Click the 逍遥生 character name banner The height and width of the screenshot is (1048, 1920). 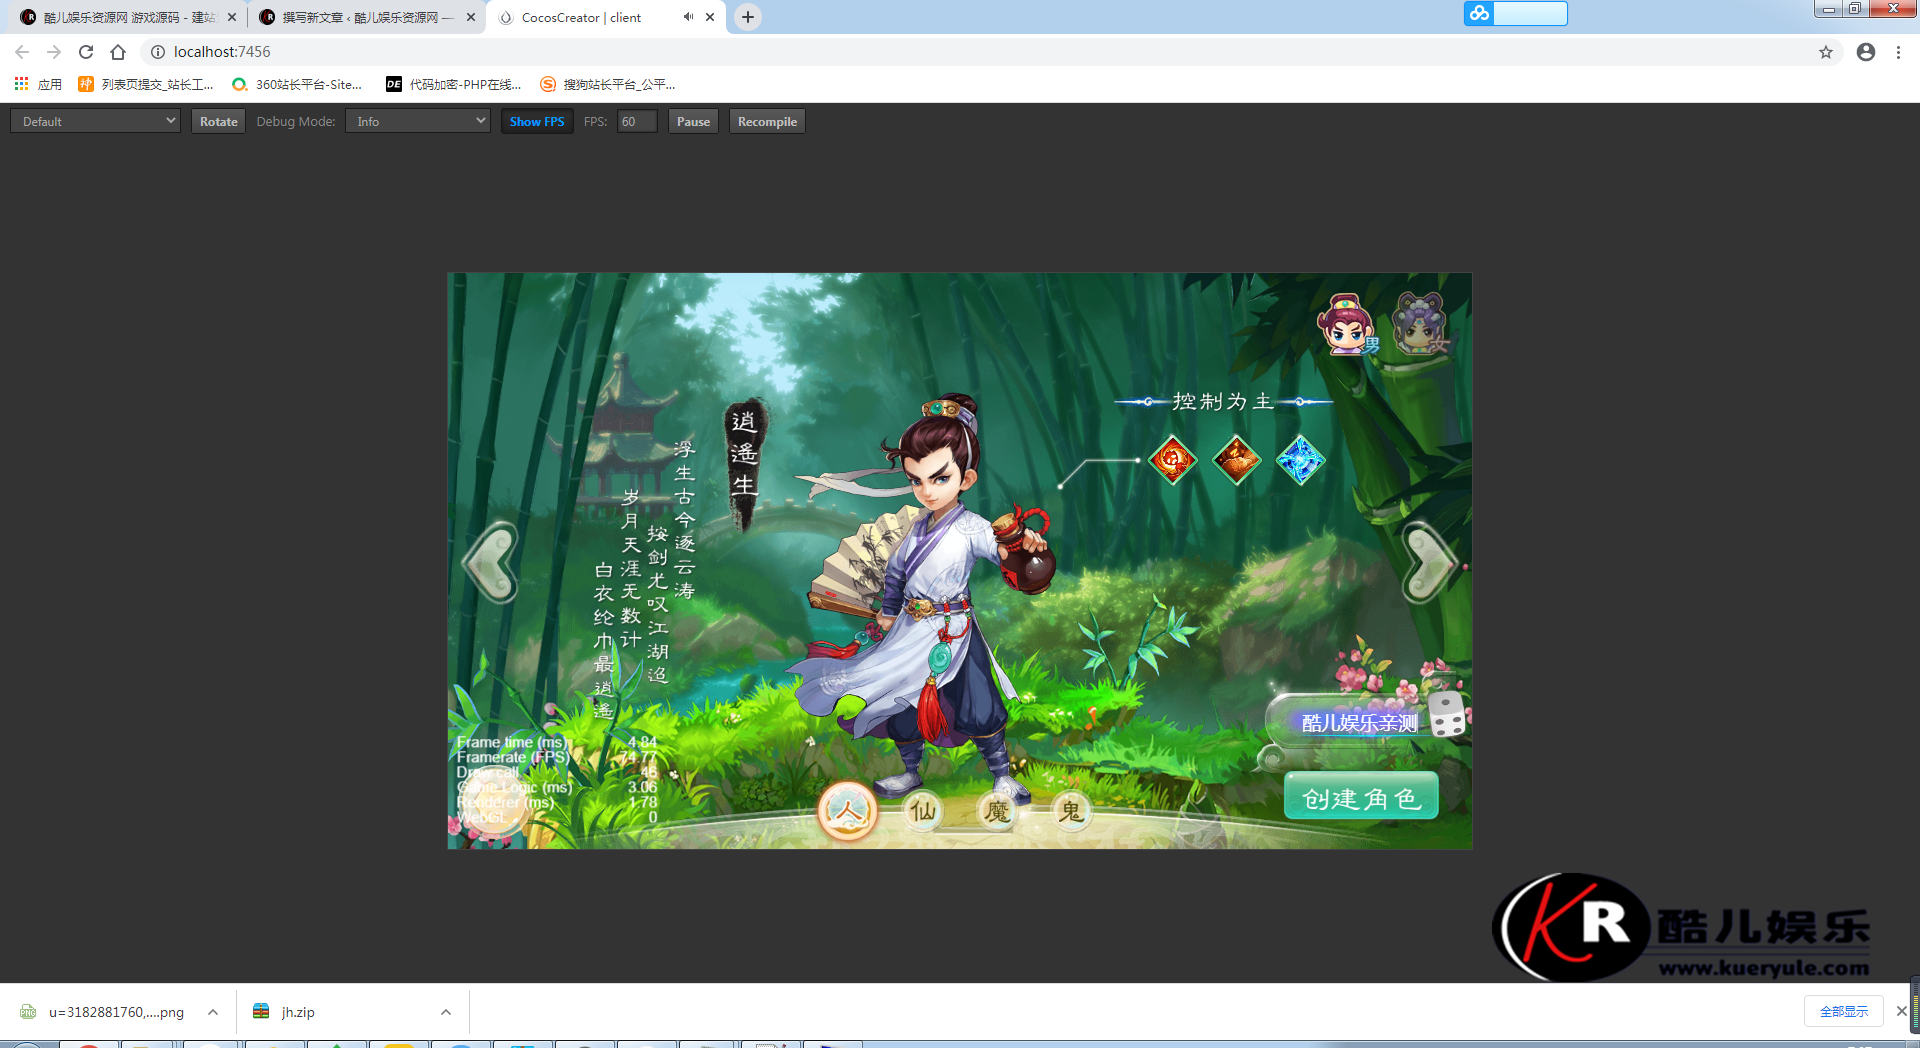(x=744, y=463)
